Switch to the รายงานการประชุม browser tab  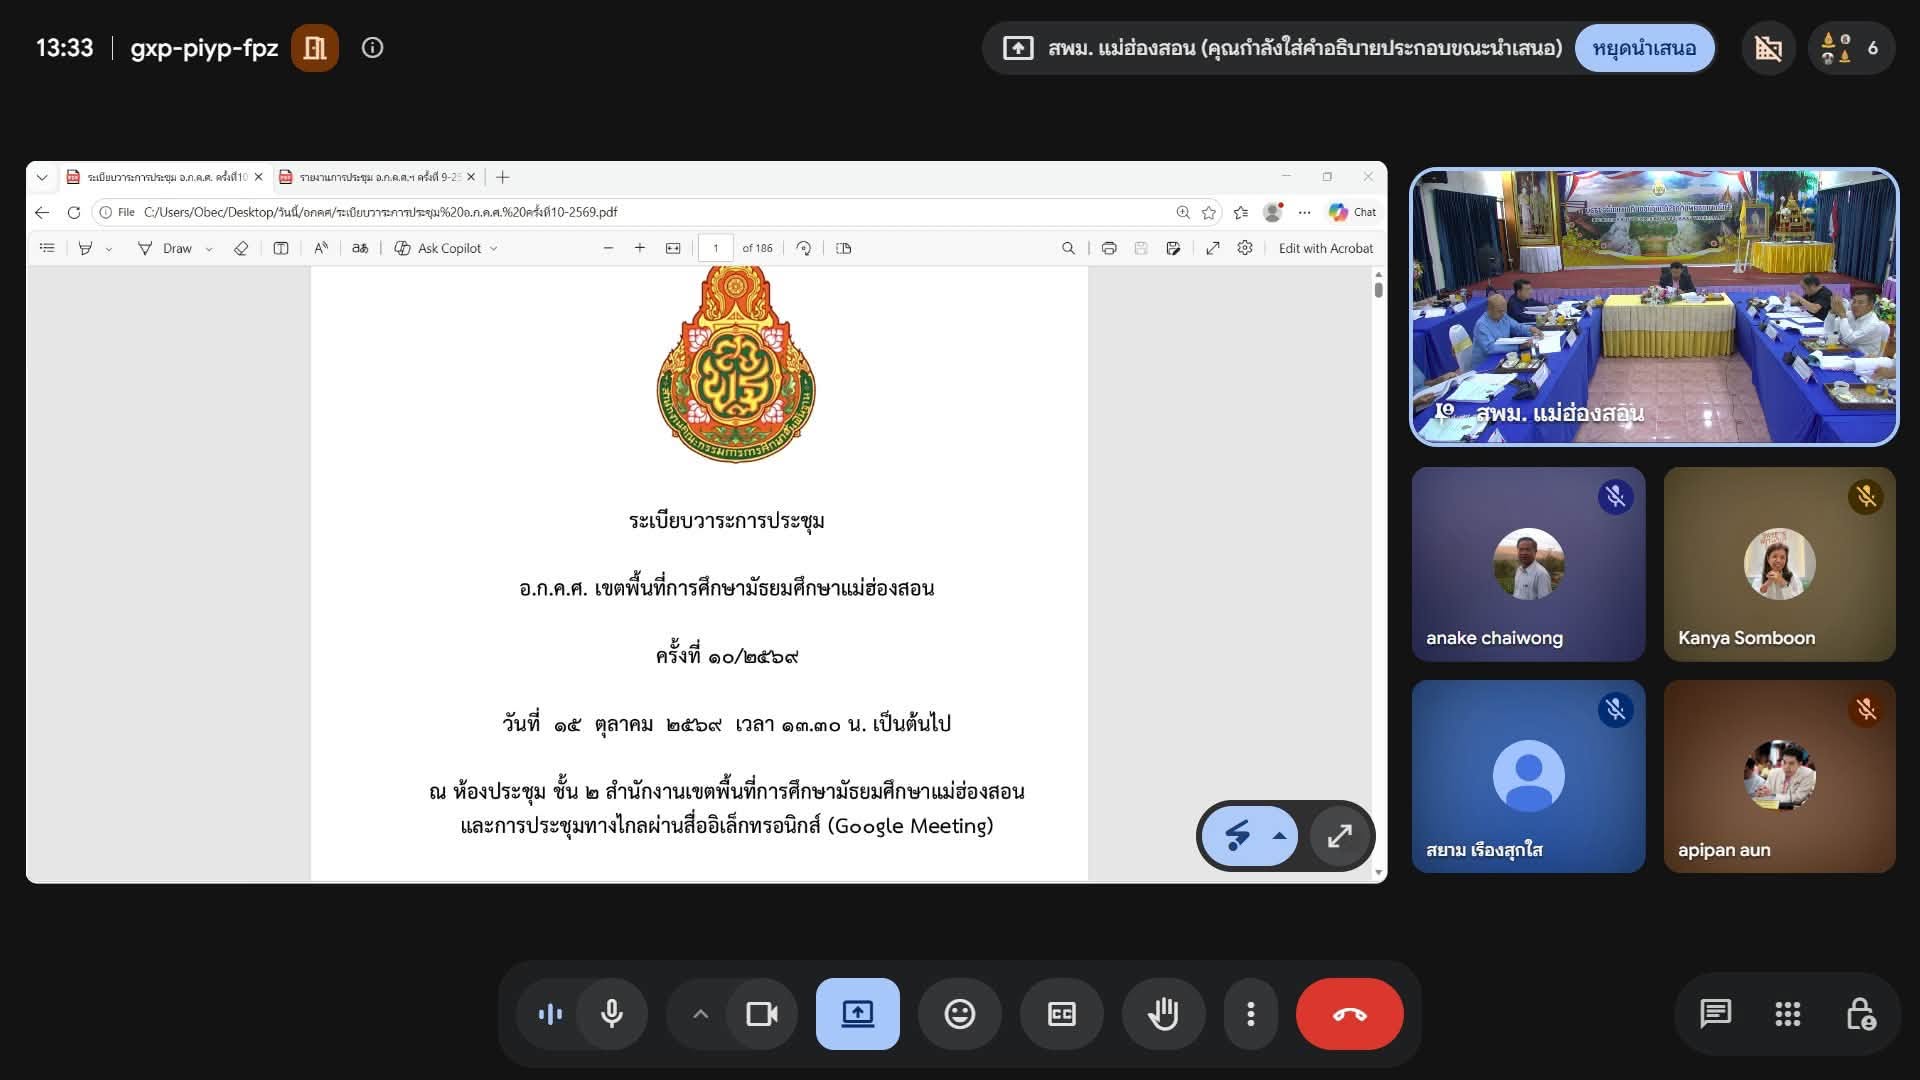378,177
